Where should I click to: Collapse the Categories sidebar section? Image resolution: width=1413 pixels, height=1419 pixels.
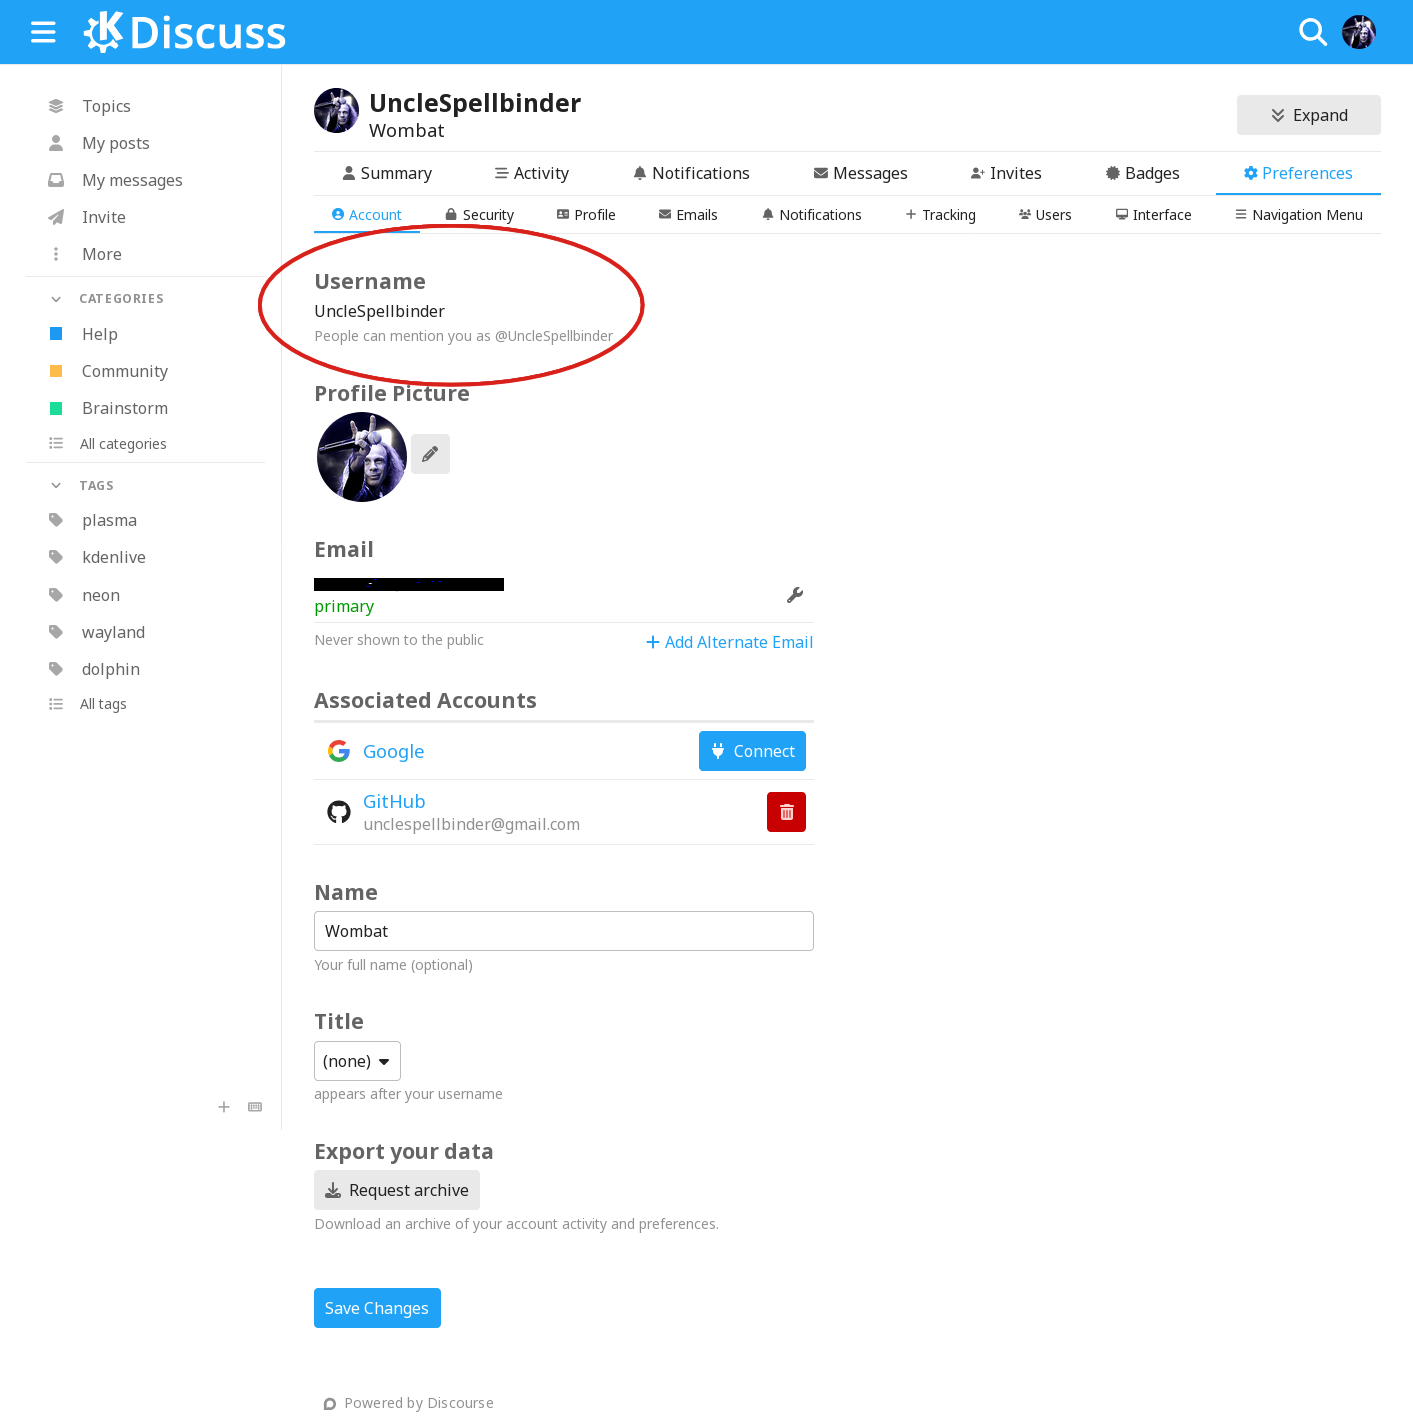pos(57,299)
